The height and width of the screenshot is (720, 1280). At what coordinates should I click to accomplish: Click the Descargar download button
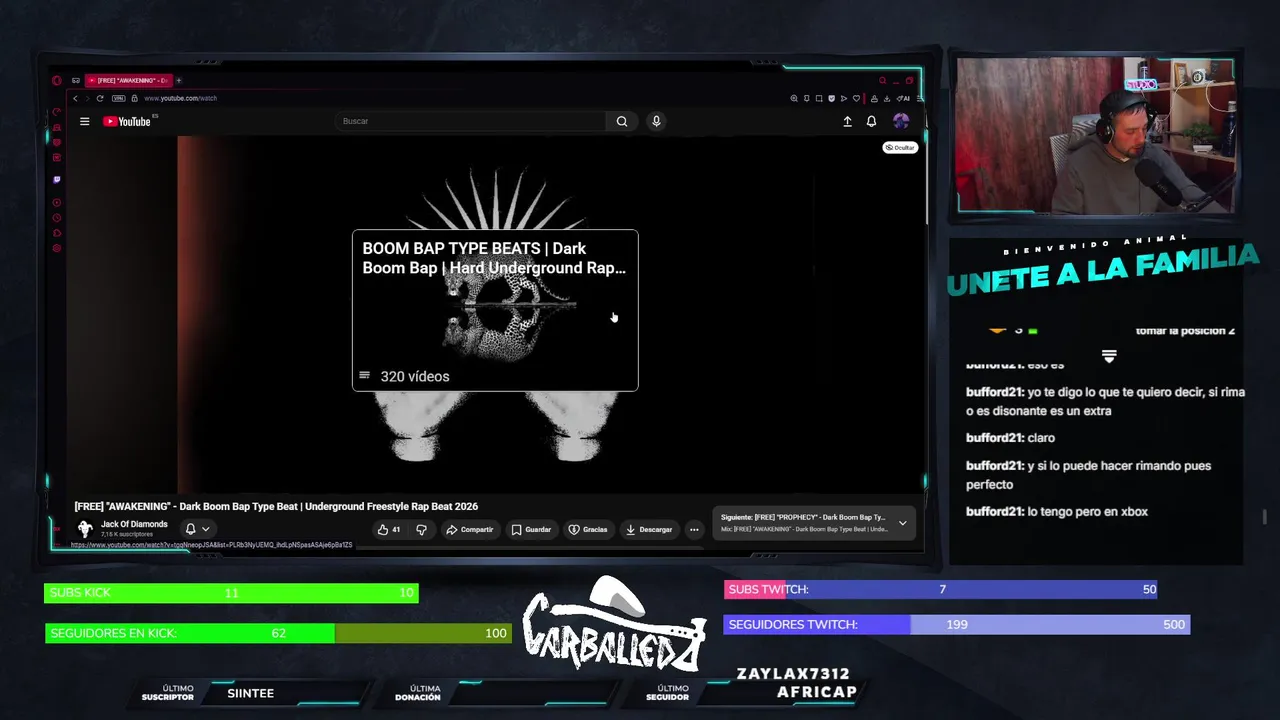click(x=649, y=529)
